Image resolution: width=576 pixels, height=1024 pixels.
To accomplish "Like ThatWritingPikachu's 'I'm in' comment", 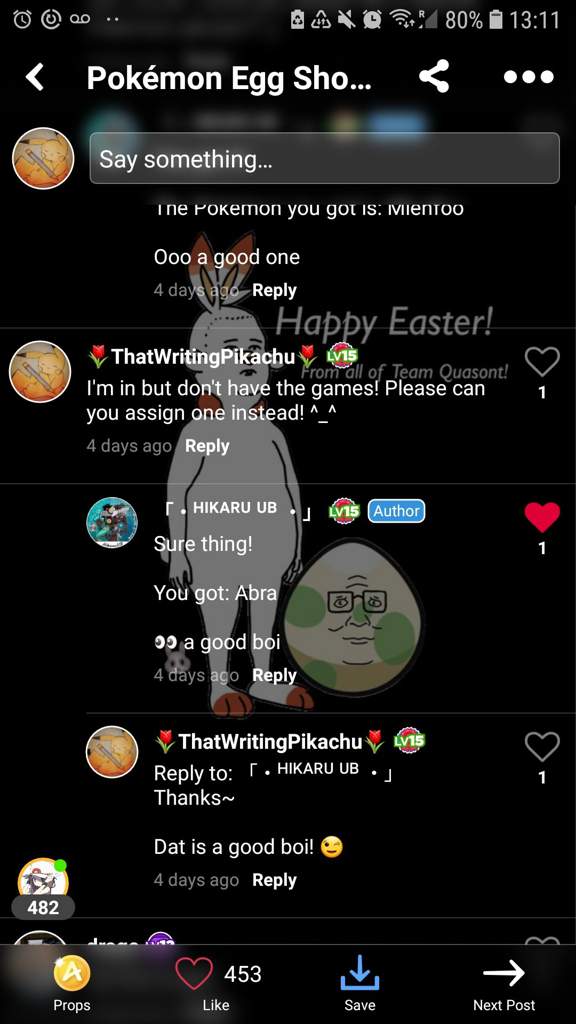I will click(x=542, y=362).
